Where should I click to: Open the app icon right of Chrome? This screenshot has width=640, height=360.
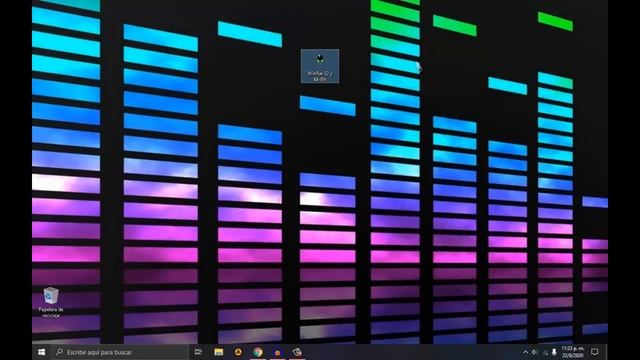[278, 352]
